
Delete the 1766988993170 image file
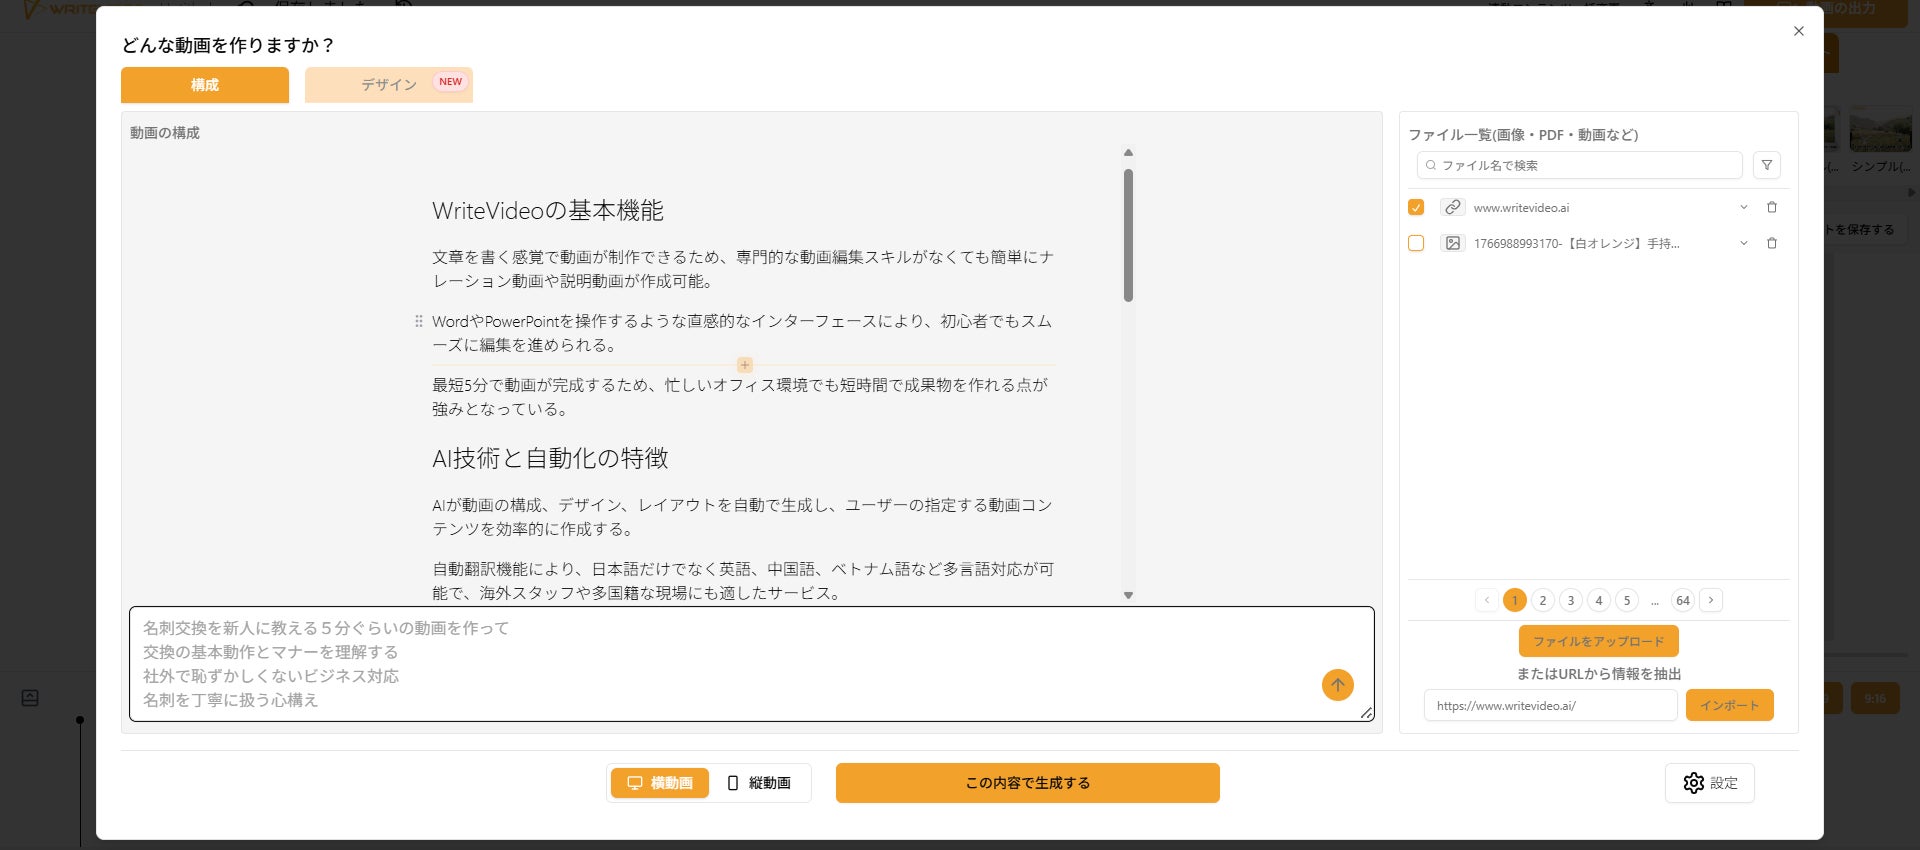[1772, 243]
